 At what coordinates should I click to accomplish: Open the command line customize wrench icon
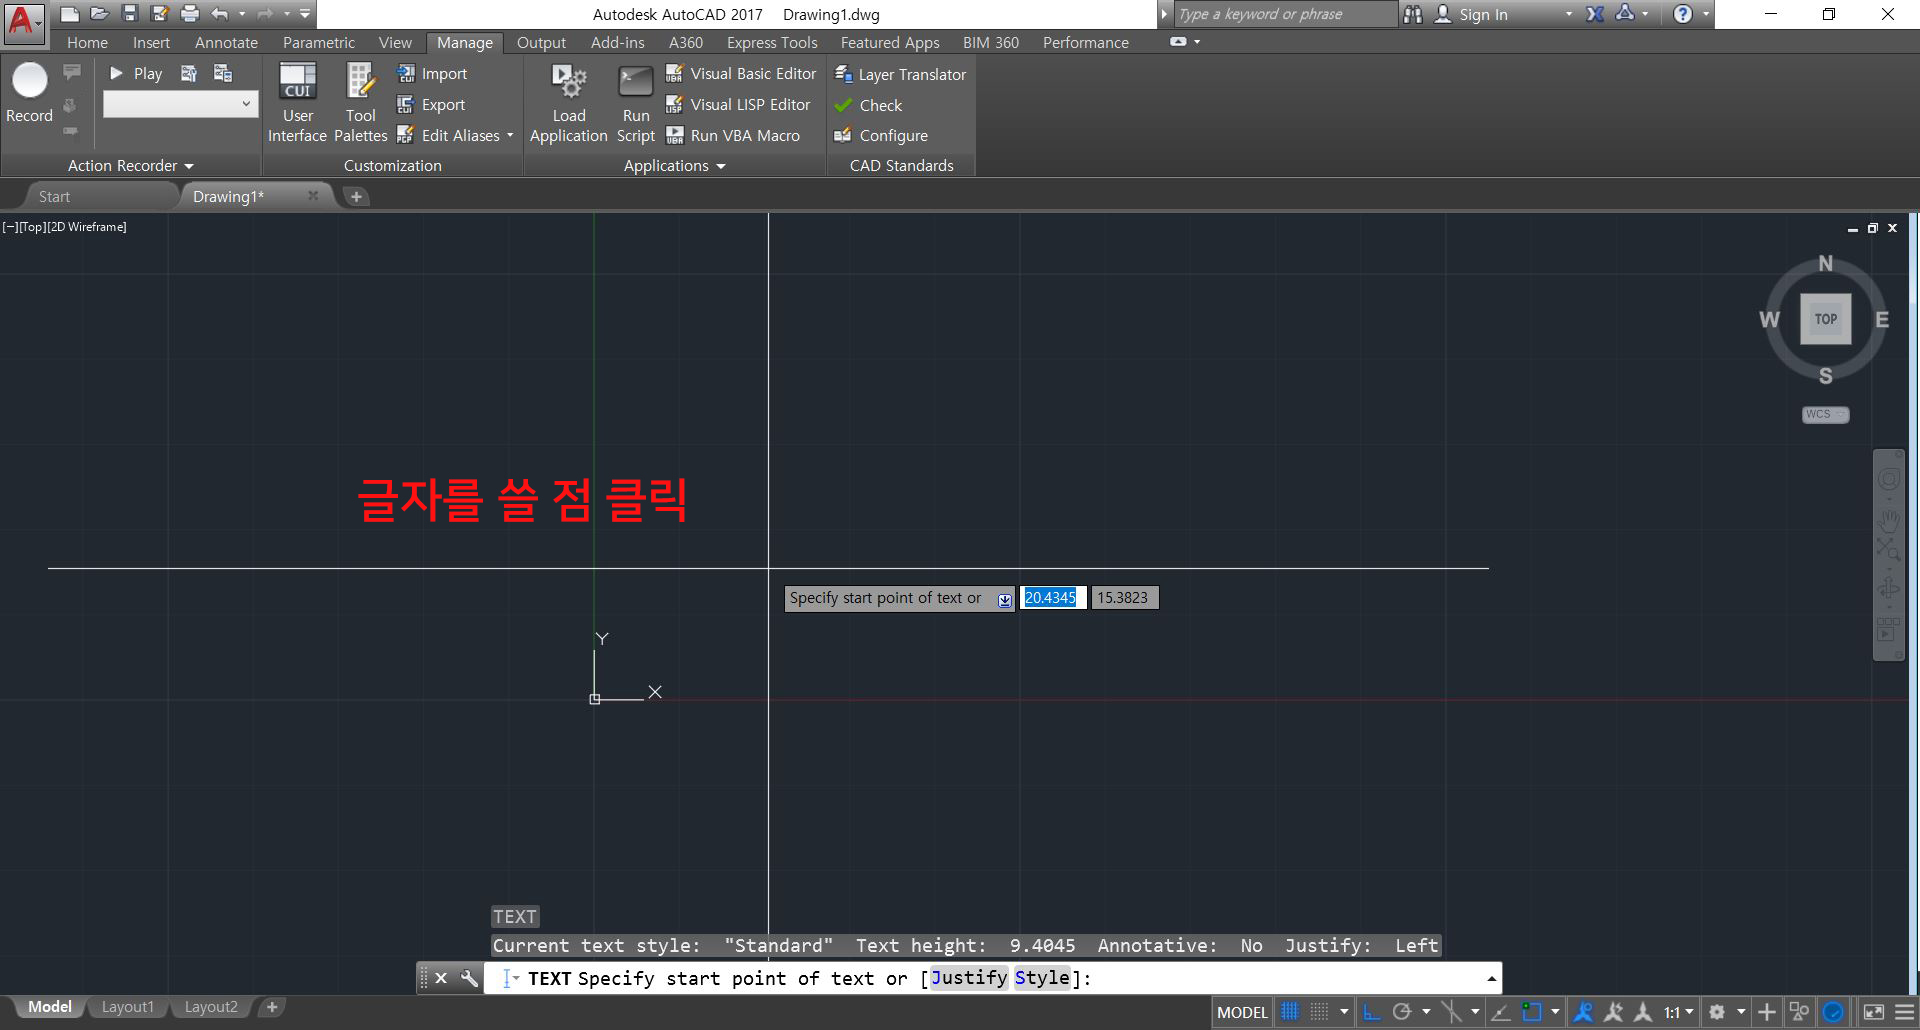[x=468, y=978]
